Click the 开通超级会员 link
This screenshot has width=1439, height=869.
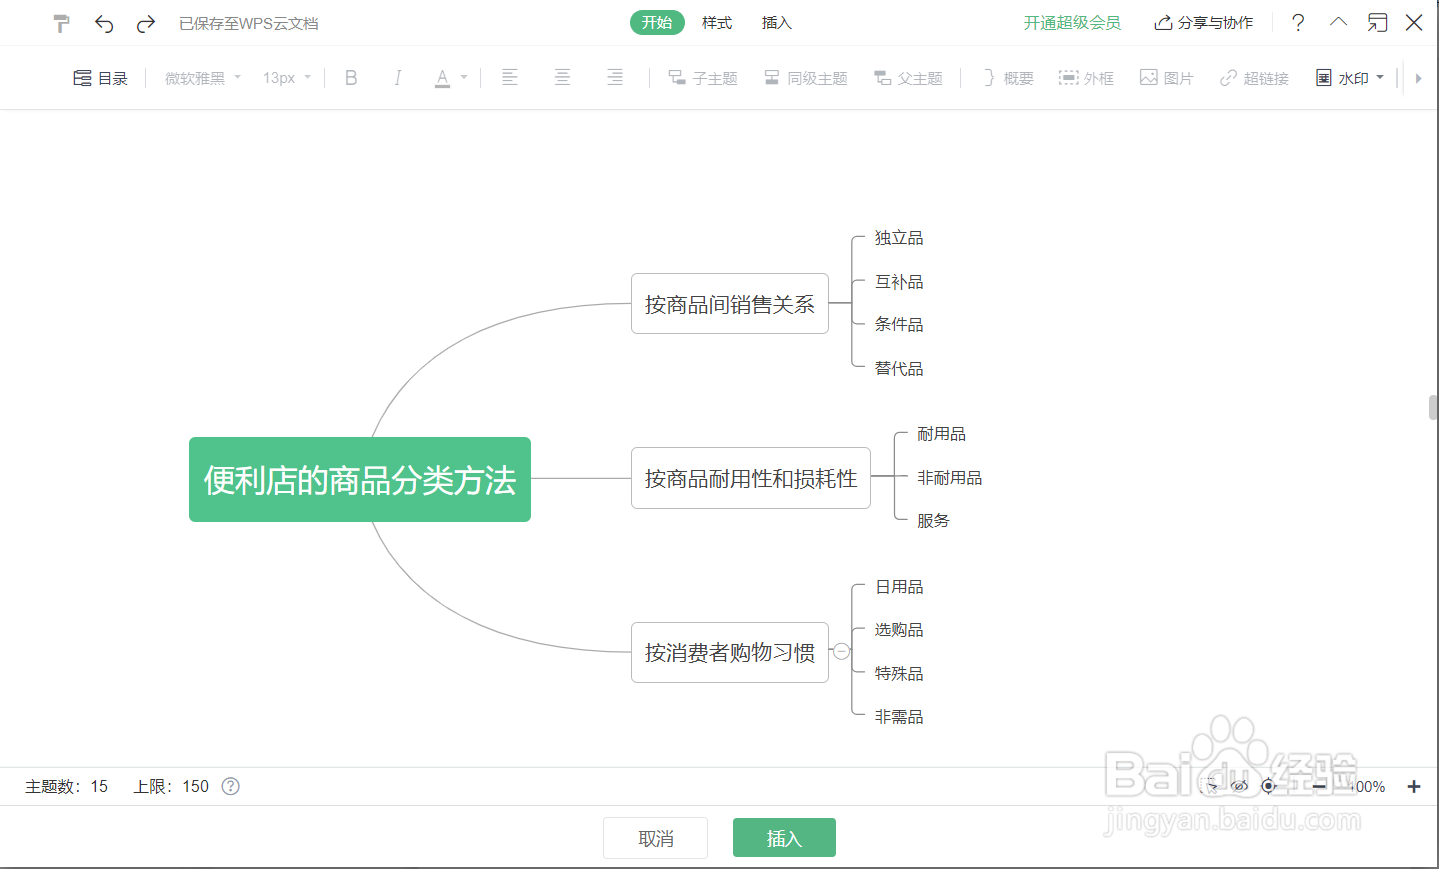click(x=1072, y=22)
